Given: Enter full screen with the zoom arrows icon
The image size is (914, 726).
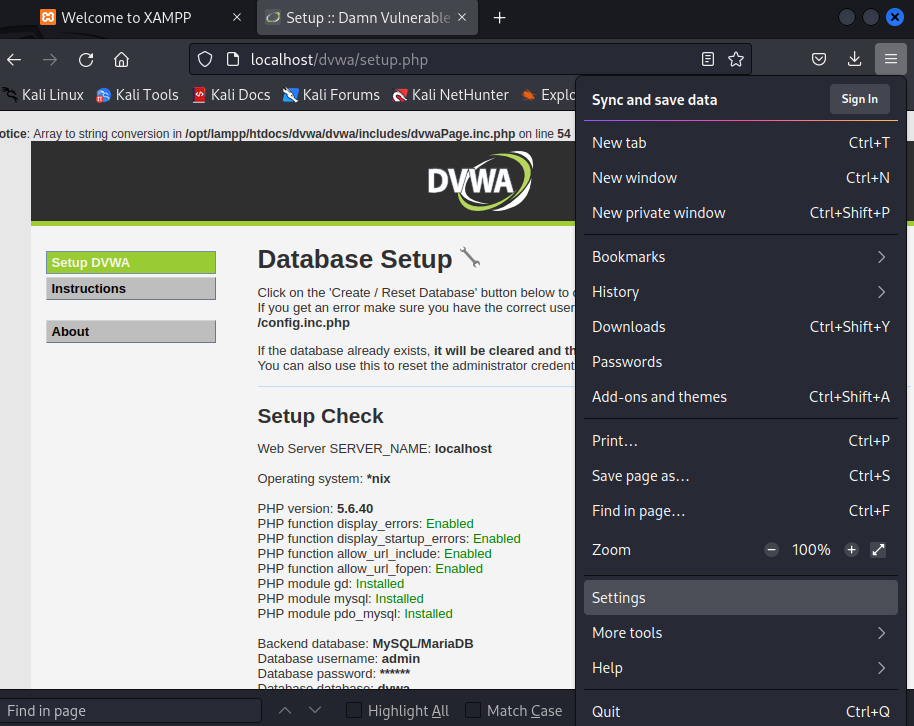Looking at the screenshot, I should coord(878,550).
